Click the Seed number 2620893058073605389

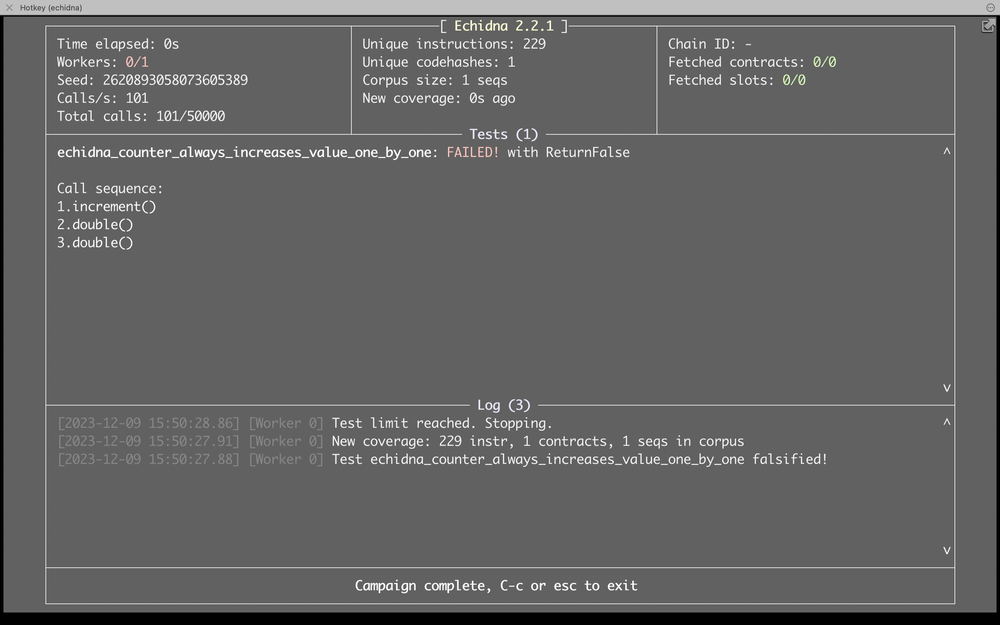[175, 80]
